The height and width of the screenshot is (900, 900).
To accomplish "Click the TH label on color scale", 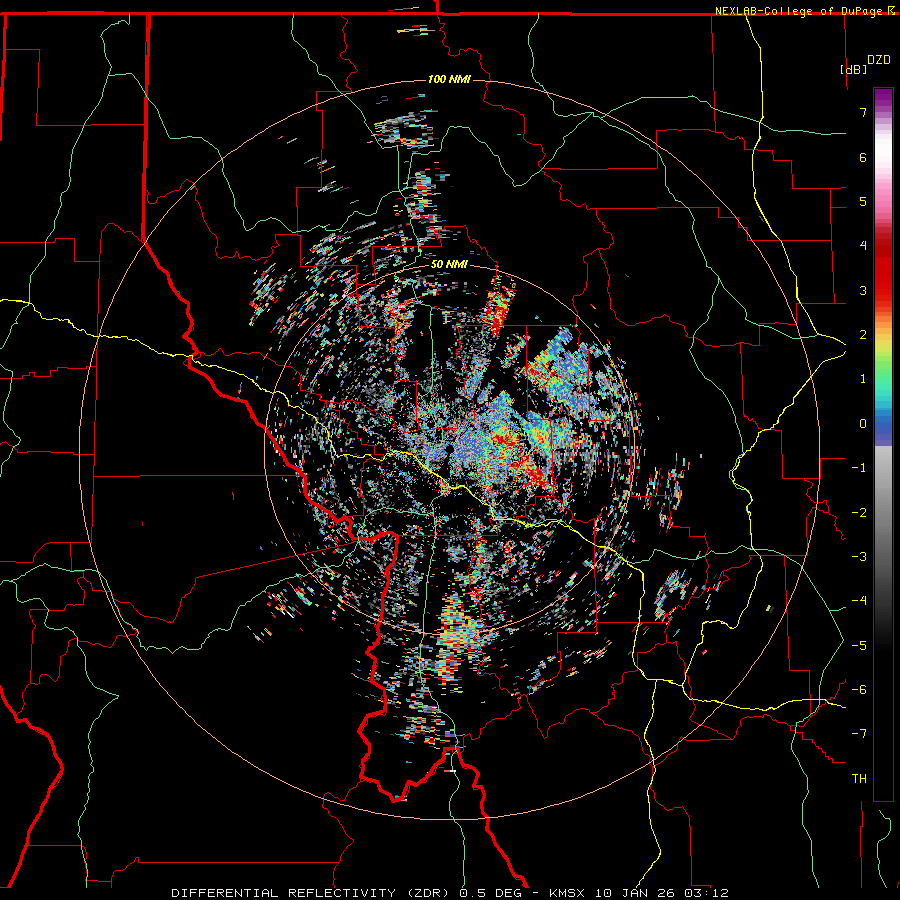I will click(x=859, y=779).
